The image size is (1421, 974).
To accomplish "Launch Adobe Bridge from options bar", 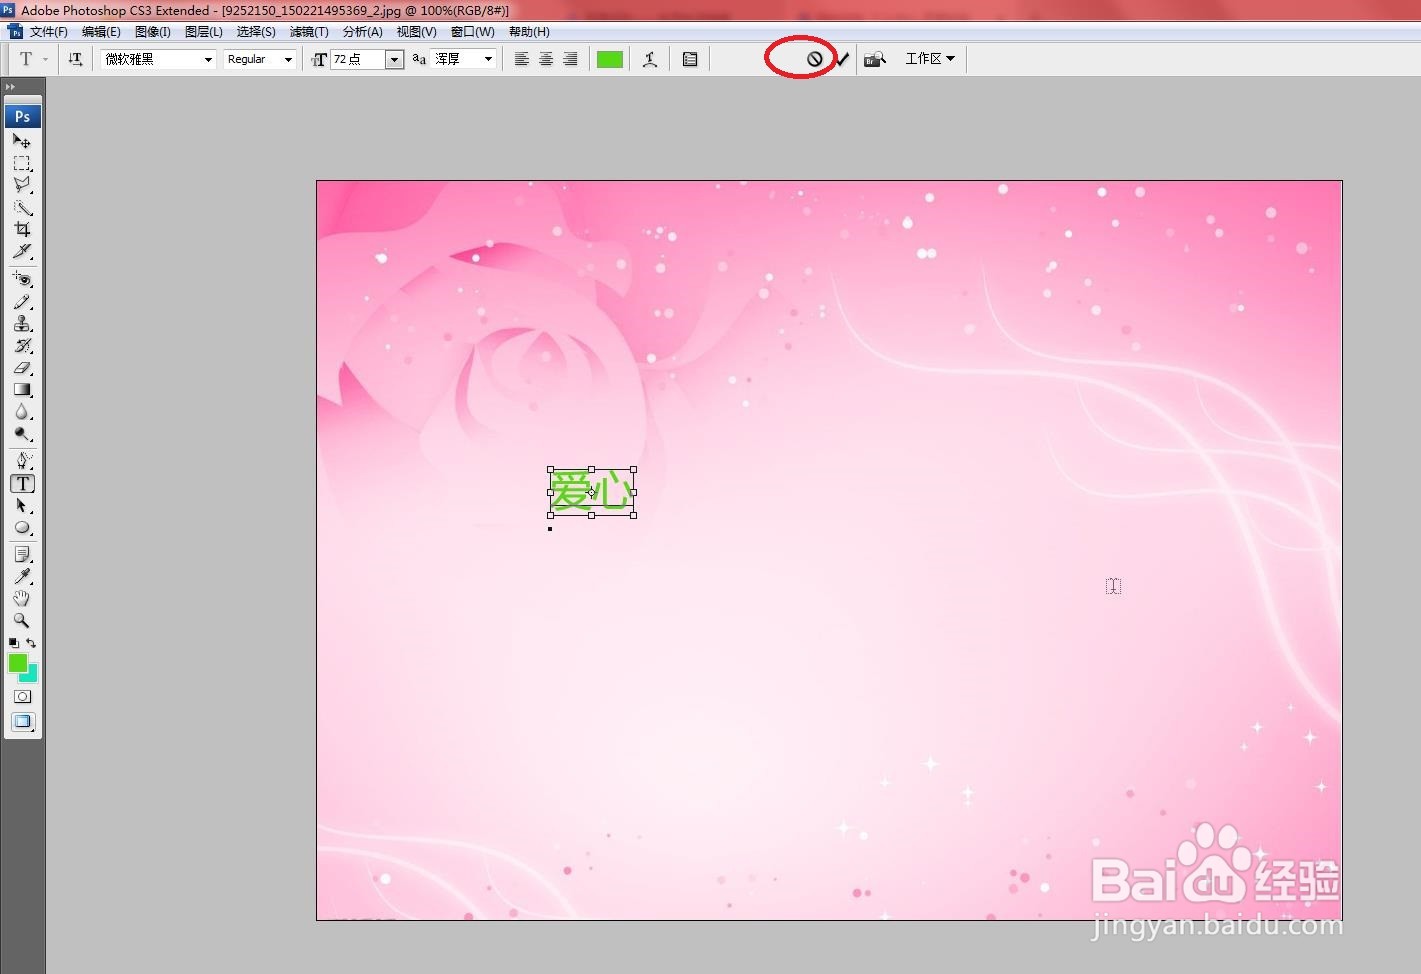I will pyautogui.click(x=875, y=59).
